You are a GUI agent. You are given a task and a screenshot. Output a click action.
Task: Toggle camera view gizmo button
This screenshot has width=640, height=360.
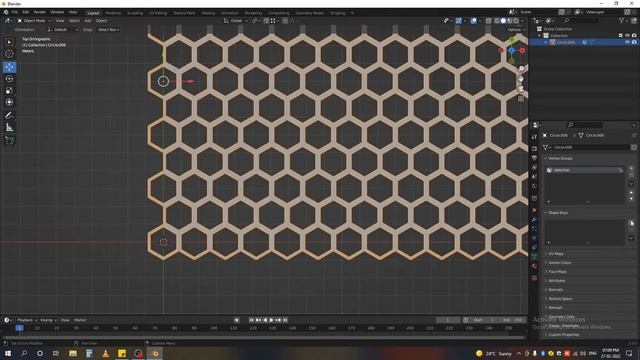tap(521, 89)
